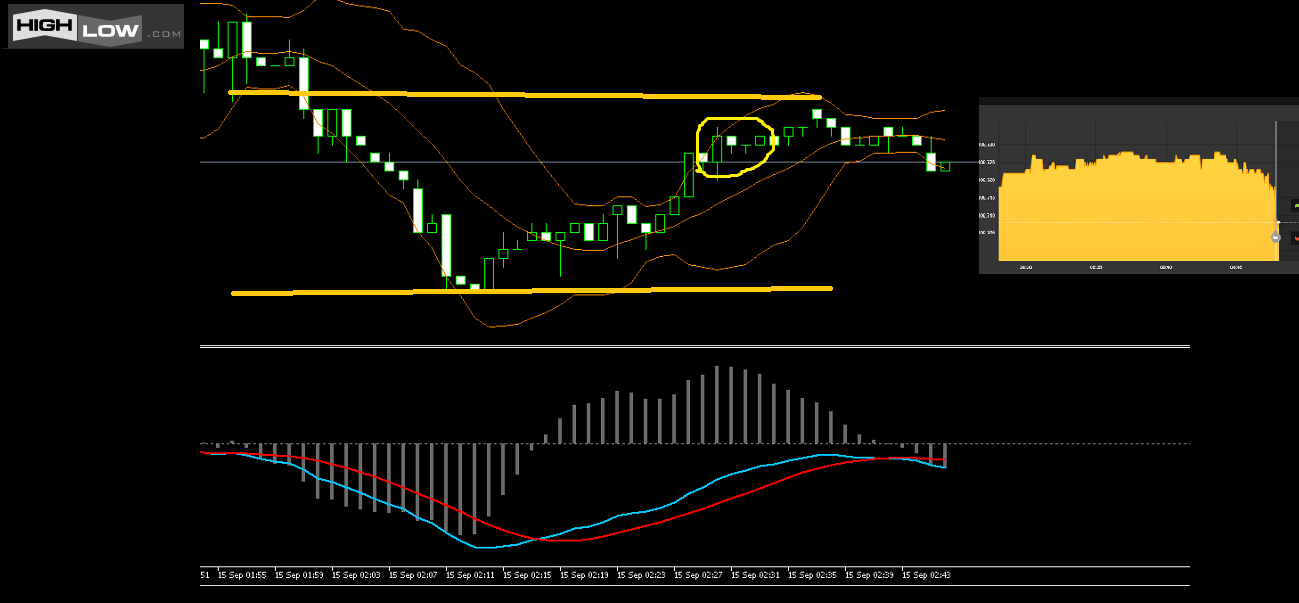Select the lower yellow support line
The width and height of the screenshot is (1299, 603).
point(530,291)
